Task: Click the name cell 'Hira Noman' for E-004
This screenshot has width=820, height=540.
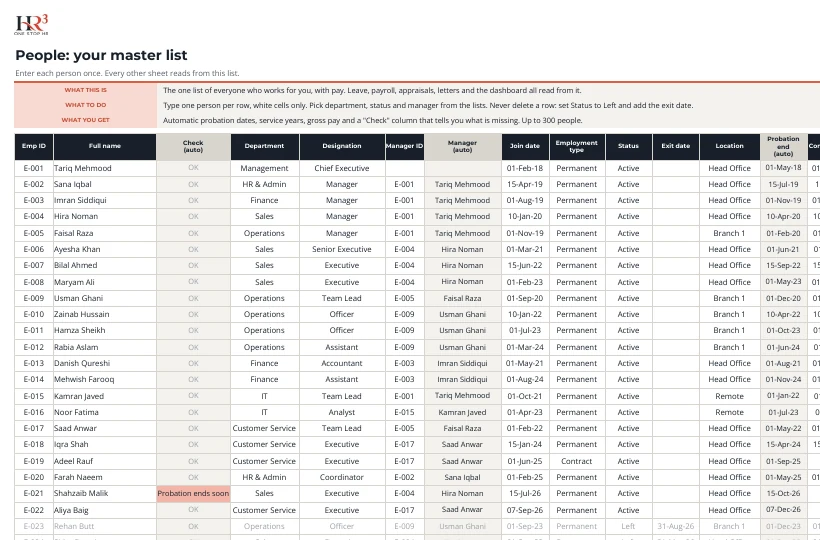Action: pos(105,216)
